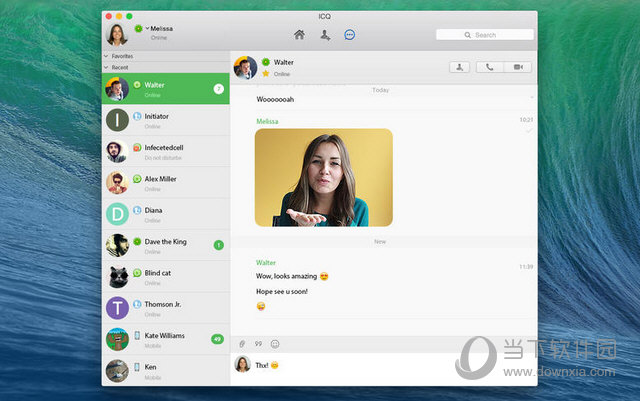Screen dimensions: 640x401
Task: Open the emoji smiley picker
Action: coord(275,344)
